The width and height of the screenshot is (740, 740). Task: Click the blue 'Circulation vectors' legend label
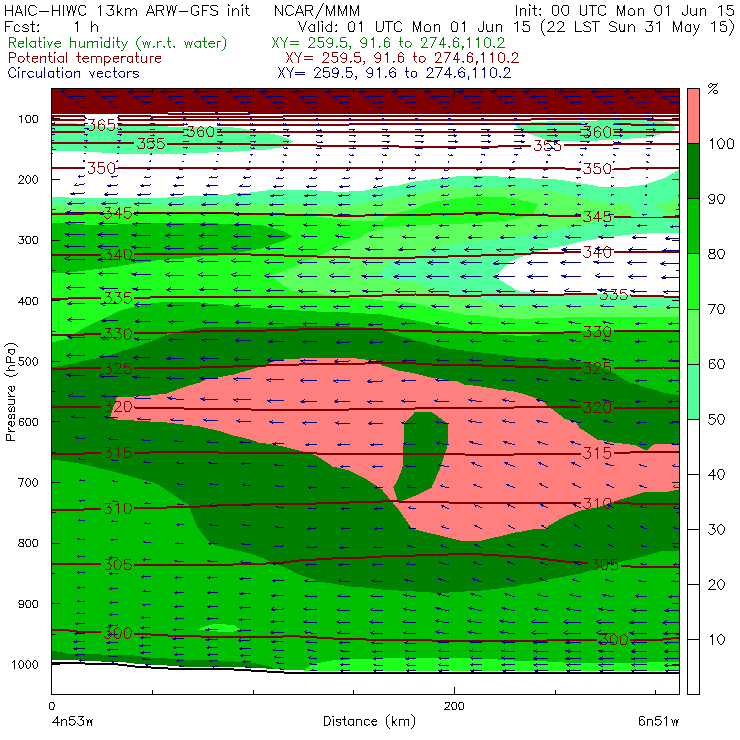[x=73, y=73]
